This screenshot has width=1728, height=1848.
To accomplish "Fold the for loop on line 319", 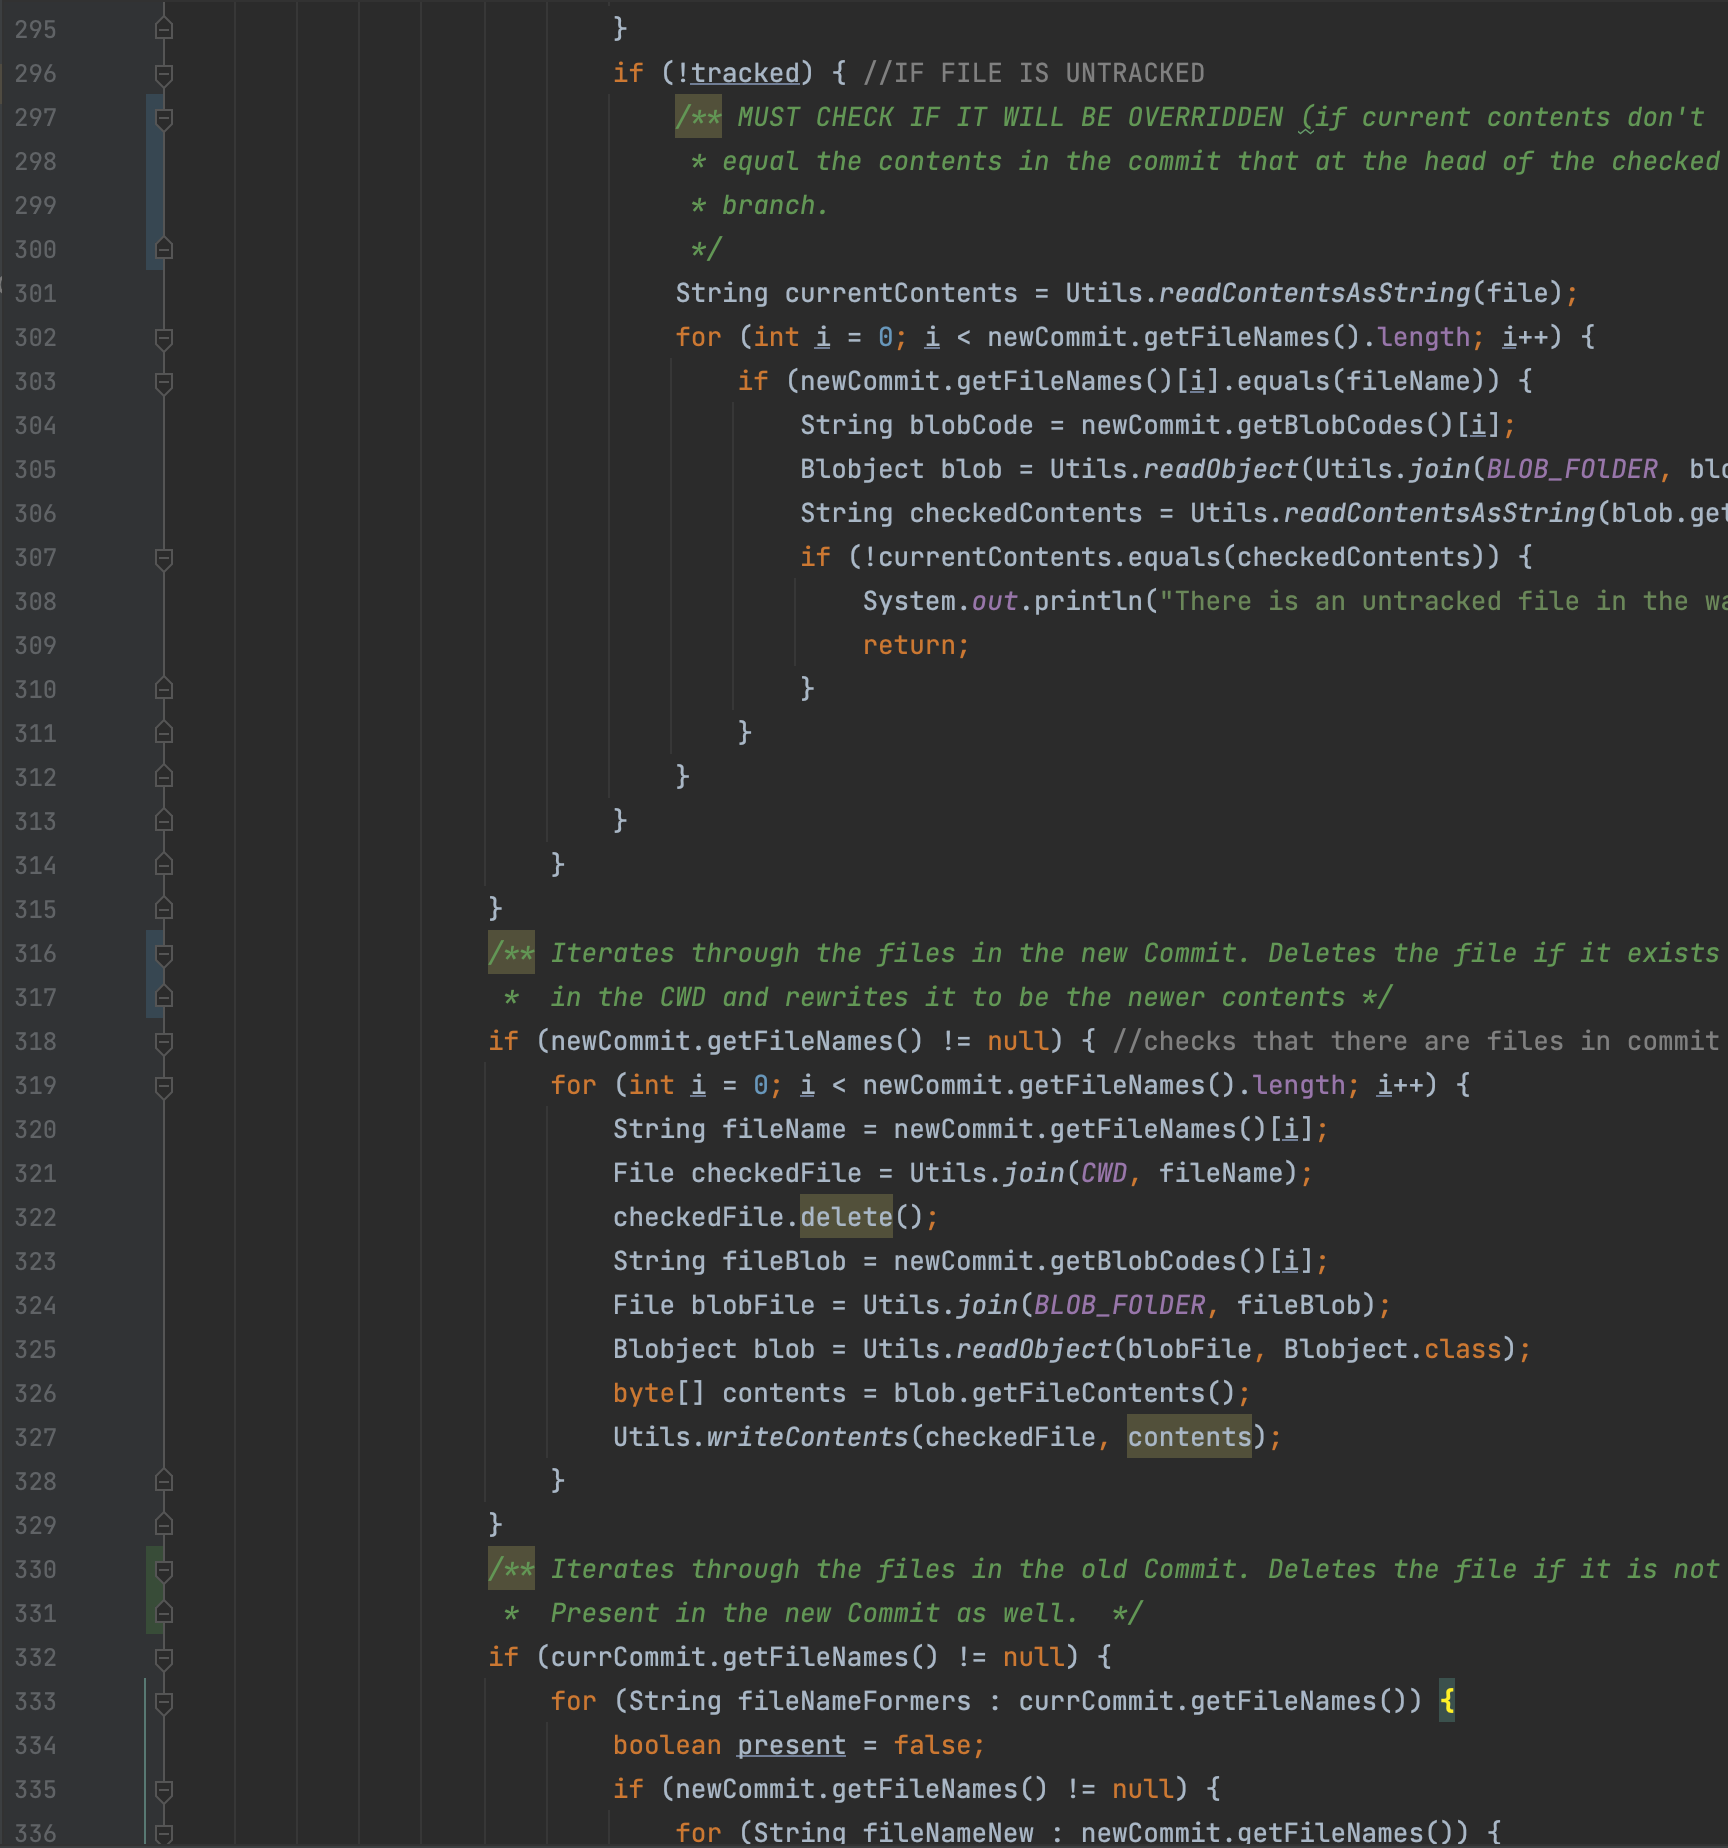I will coord(164,1086).
